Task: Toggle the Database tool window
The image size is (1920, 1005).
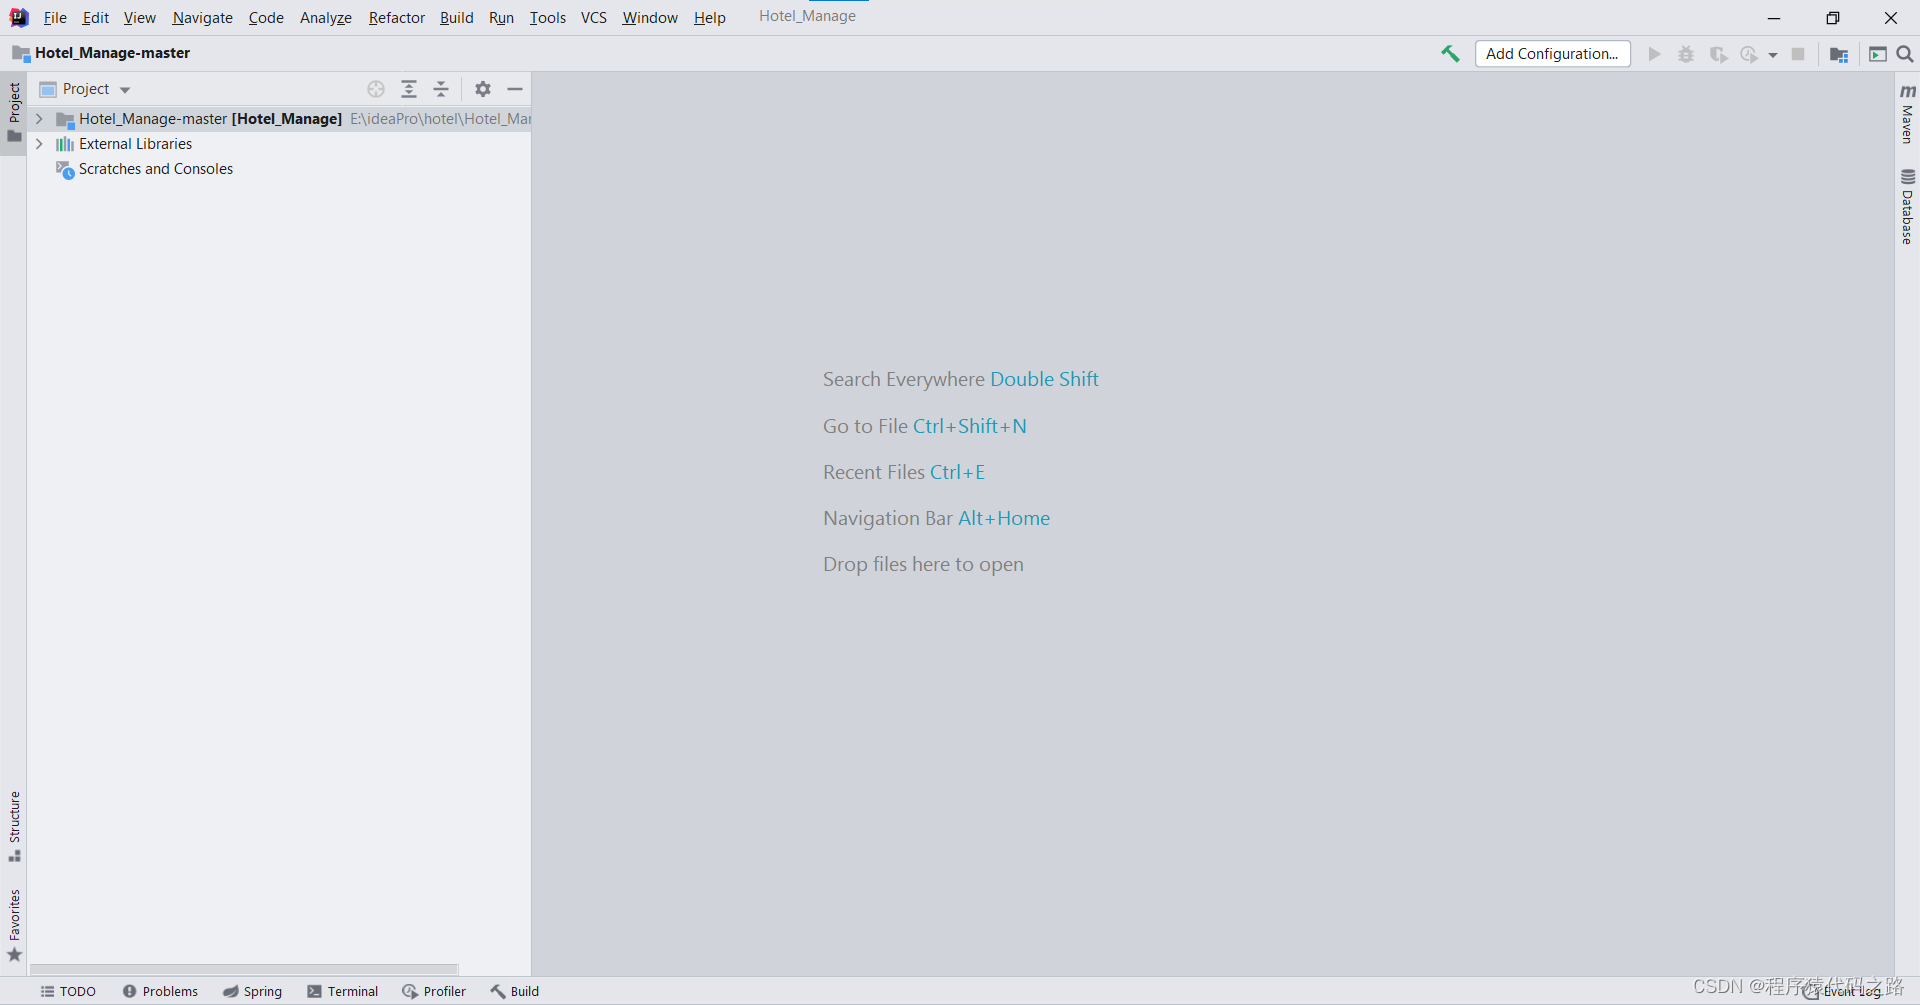Action: point(1907,207)
